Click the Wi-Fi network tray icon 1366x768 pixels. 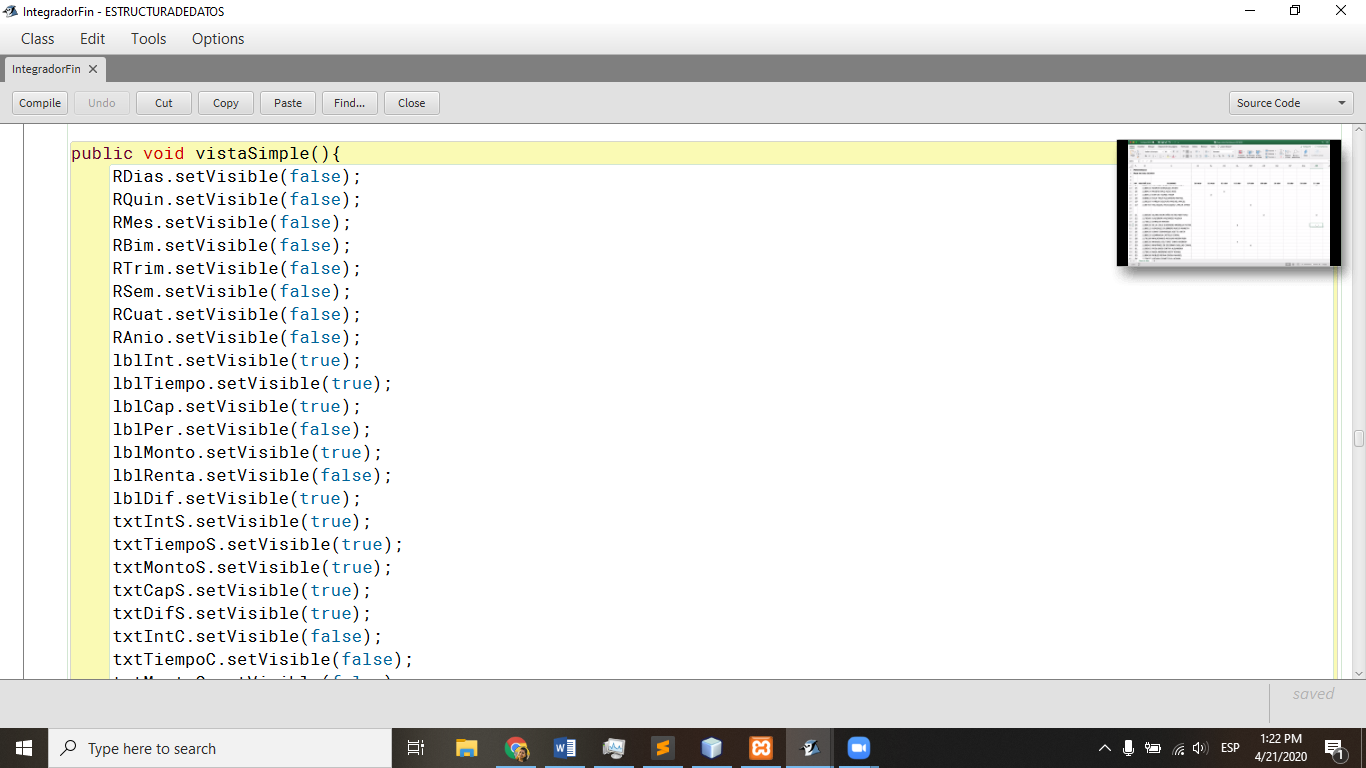1178,748
